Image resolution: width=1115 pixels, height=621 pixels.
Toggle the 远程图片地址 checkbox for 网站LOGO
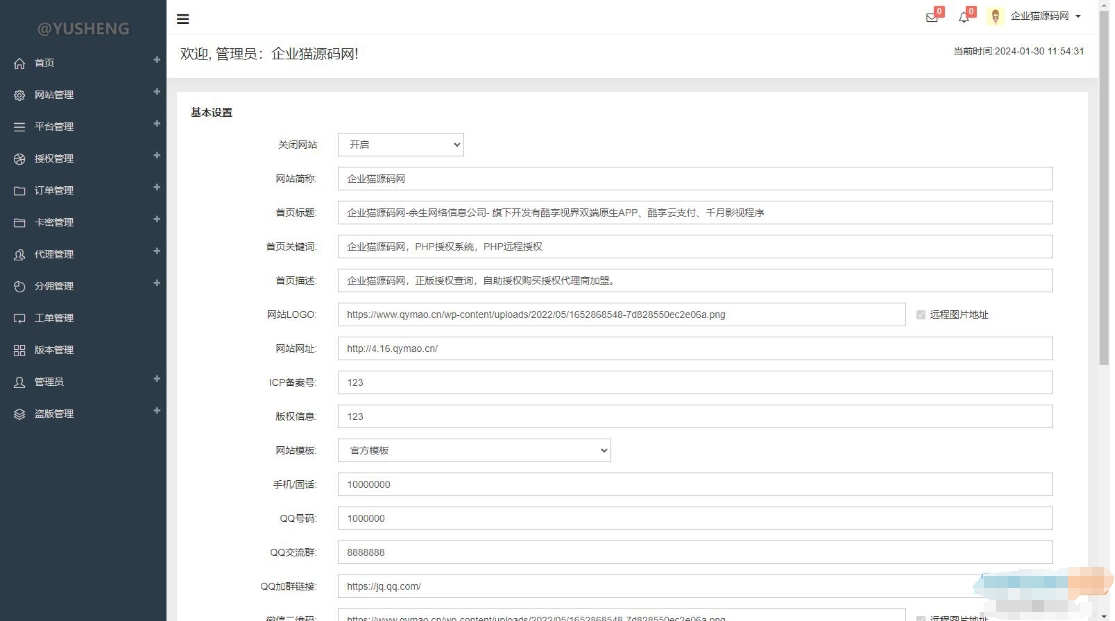921,314
